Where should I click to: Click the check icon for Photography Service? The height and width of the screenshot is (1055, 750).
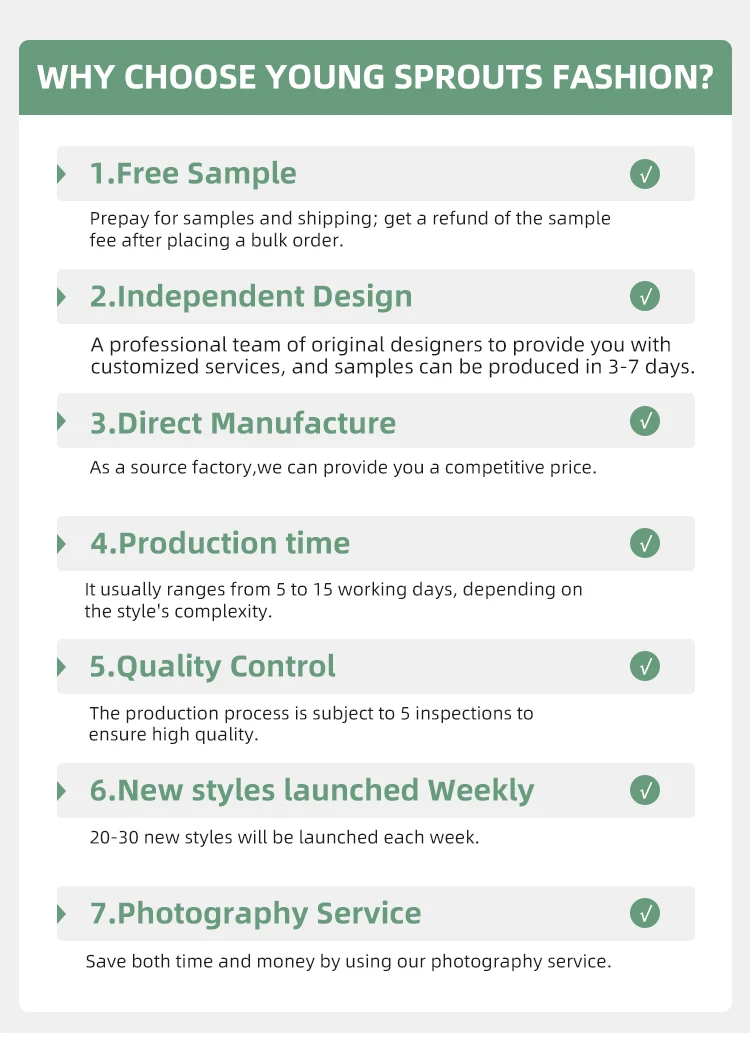(x=644, y=913)
